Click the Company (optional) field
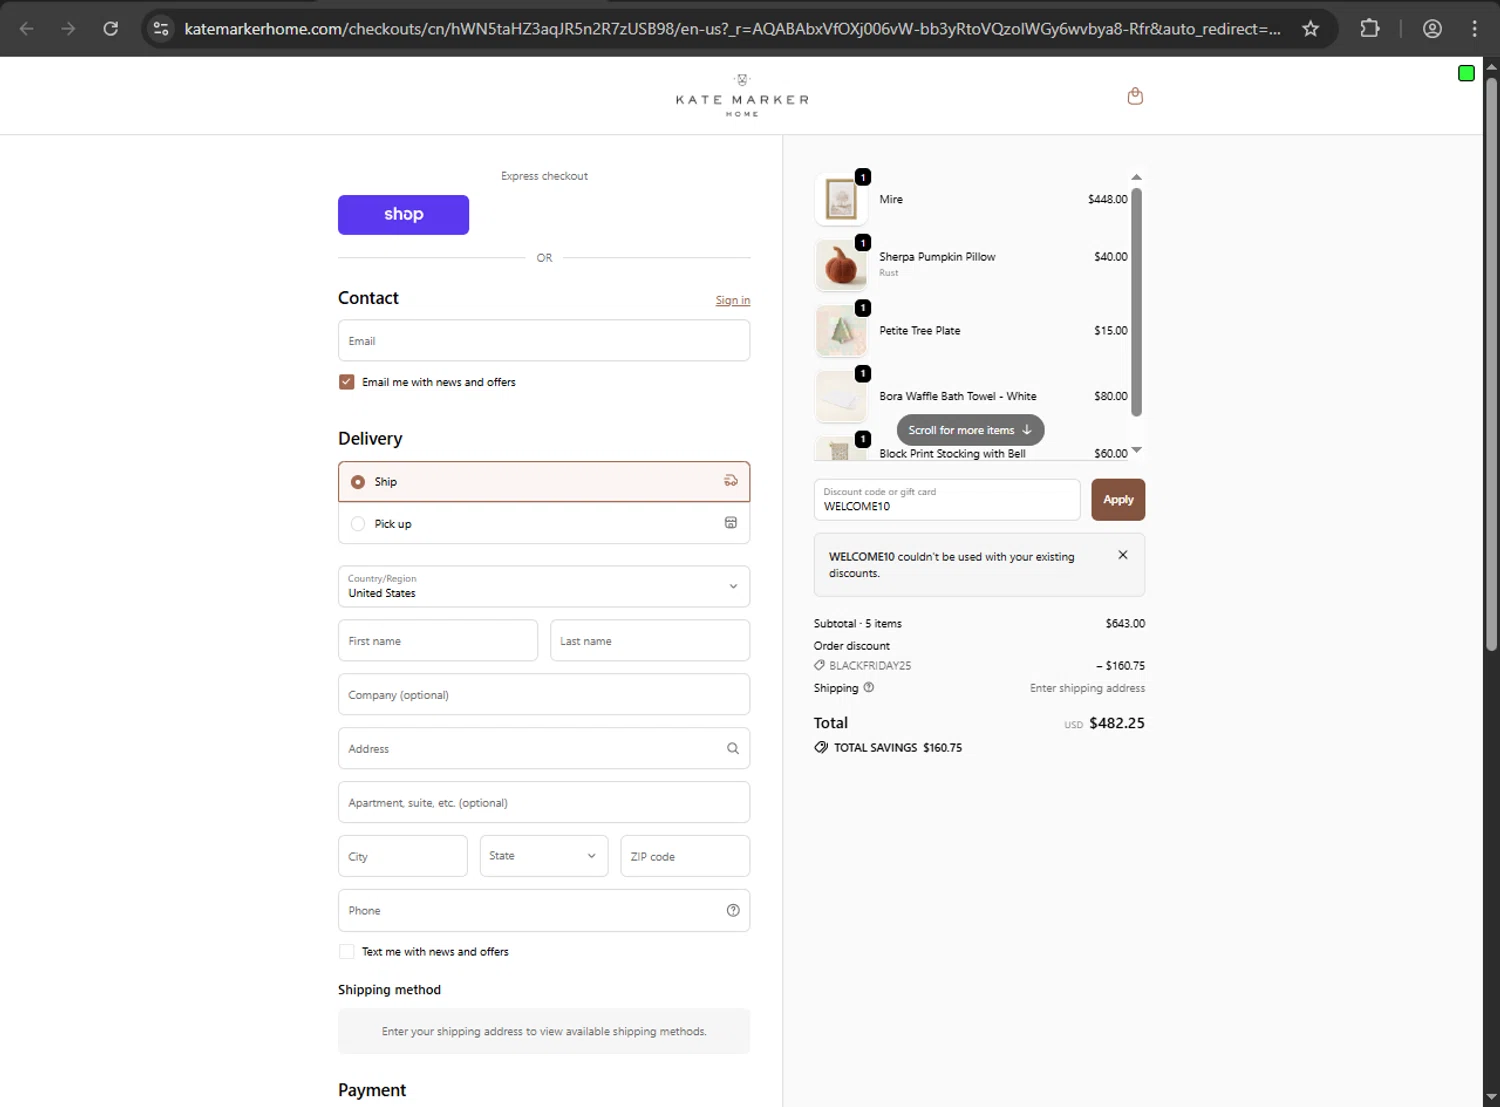Screen dimensions: 1500x1107 [x=544, y=695]
